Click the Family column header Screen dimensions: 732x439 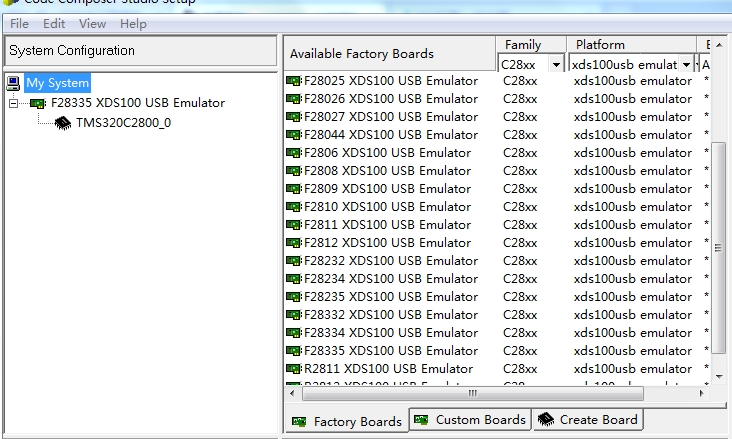531,45
